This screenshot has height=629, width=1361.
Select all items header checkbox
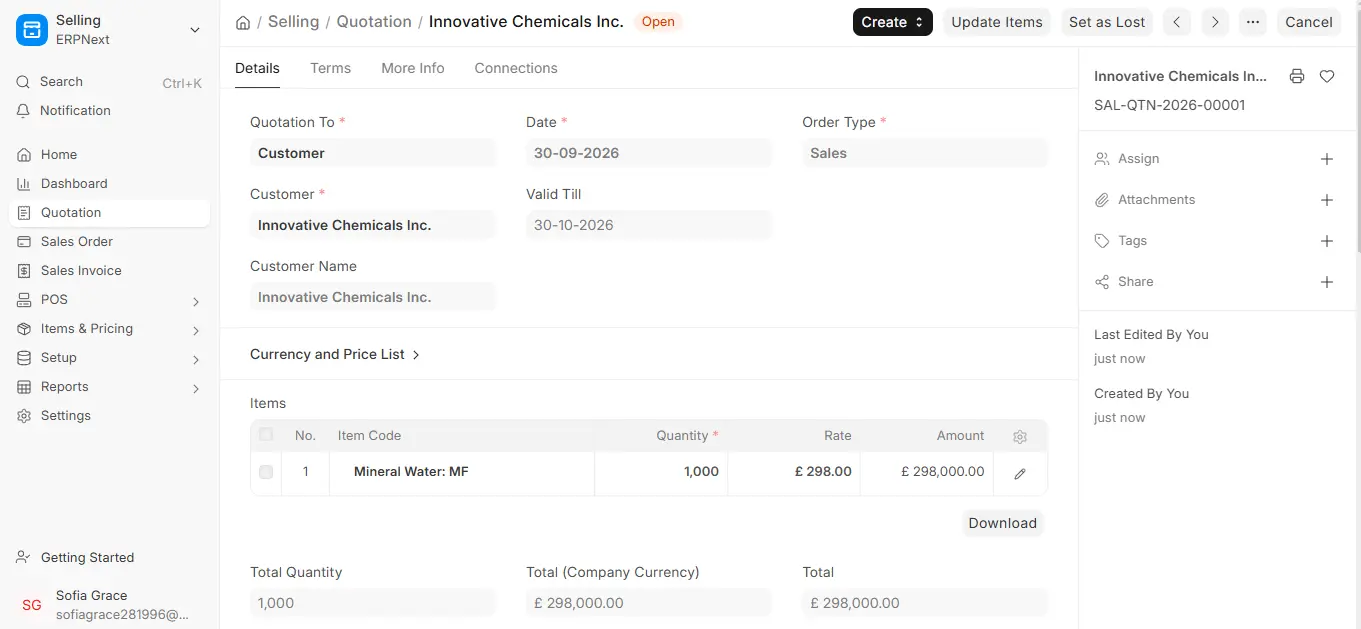point(266,435)
